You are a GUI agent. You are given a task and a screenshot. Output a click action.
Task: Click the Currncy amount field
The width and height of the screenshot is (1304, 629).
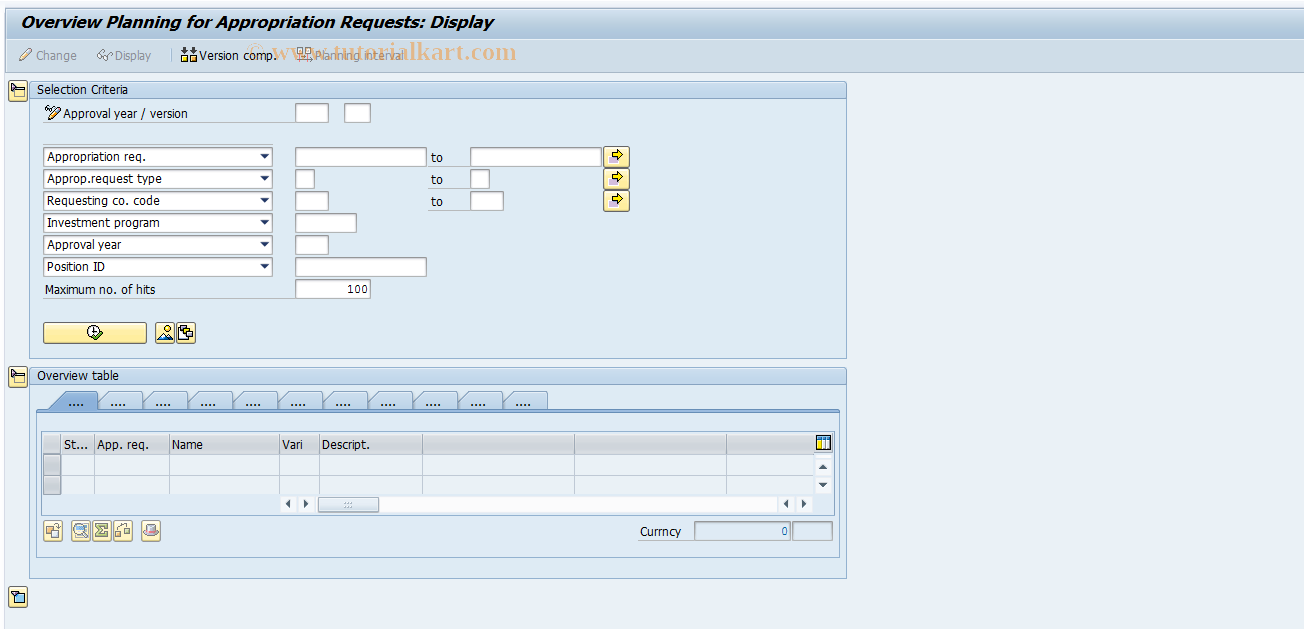(742, 532)
